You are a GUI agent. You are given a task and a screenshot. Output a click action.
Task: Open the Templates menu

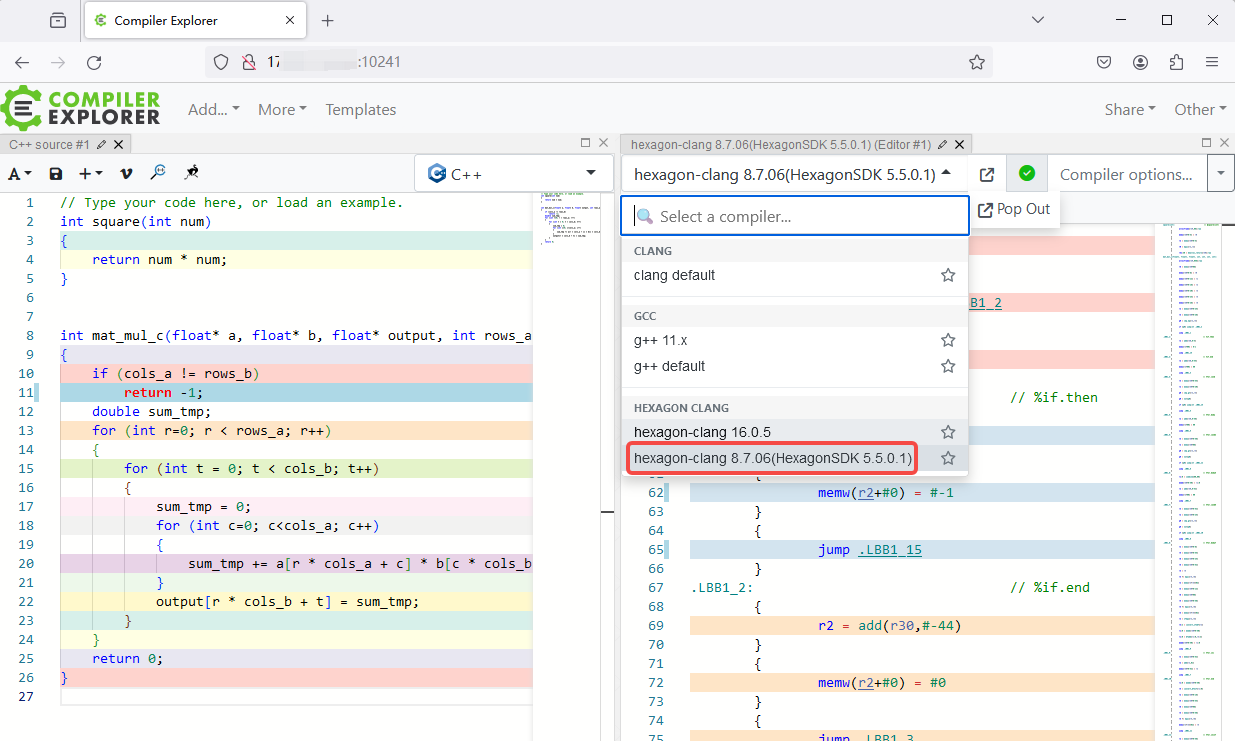(361, 109)
